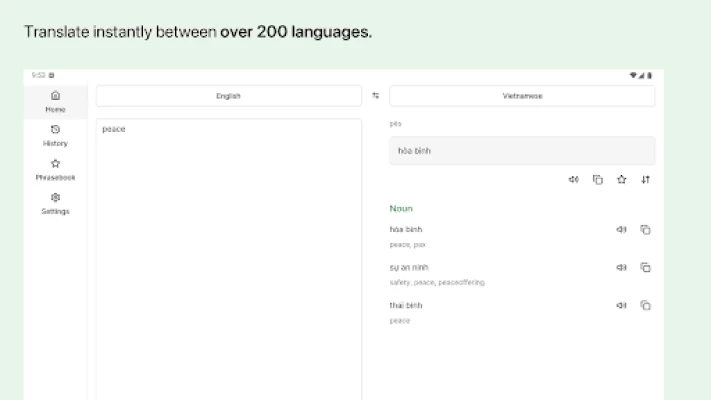Image resolution: width=711 pixels, height=400 pixels.
Task: Copy the thái bình noun entry
Action: pos(645,305)
